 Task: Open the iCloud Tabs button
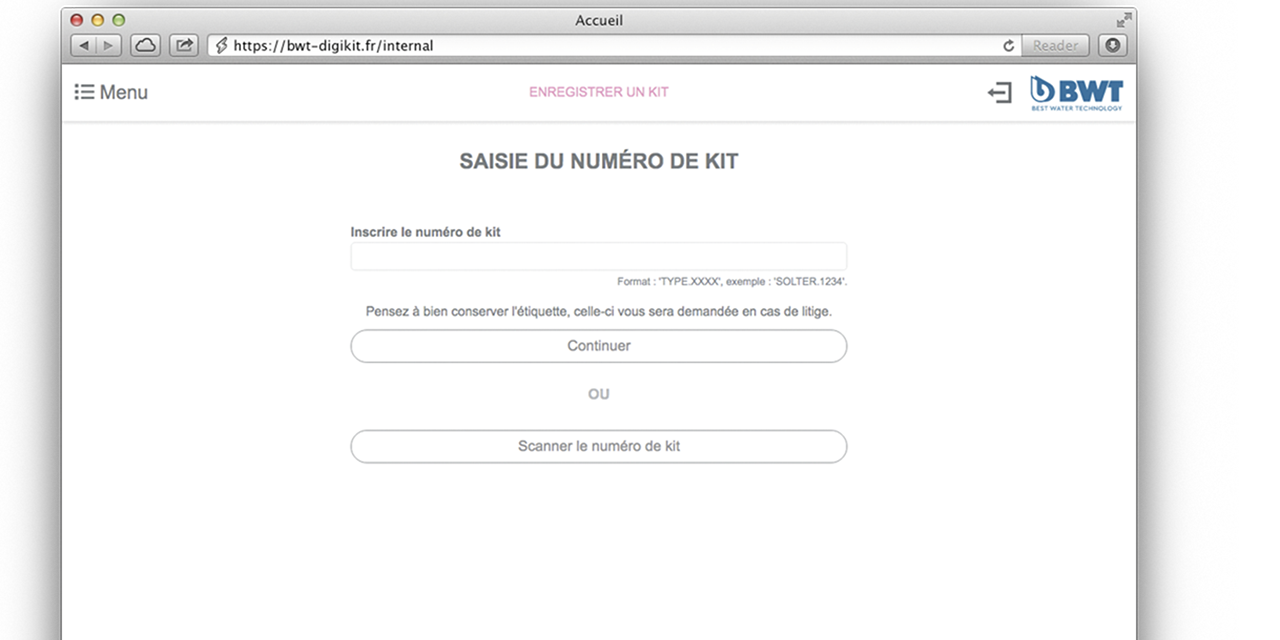(145, 45)
